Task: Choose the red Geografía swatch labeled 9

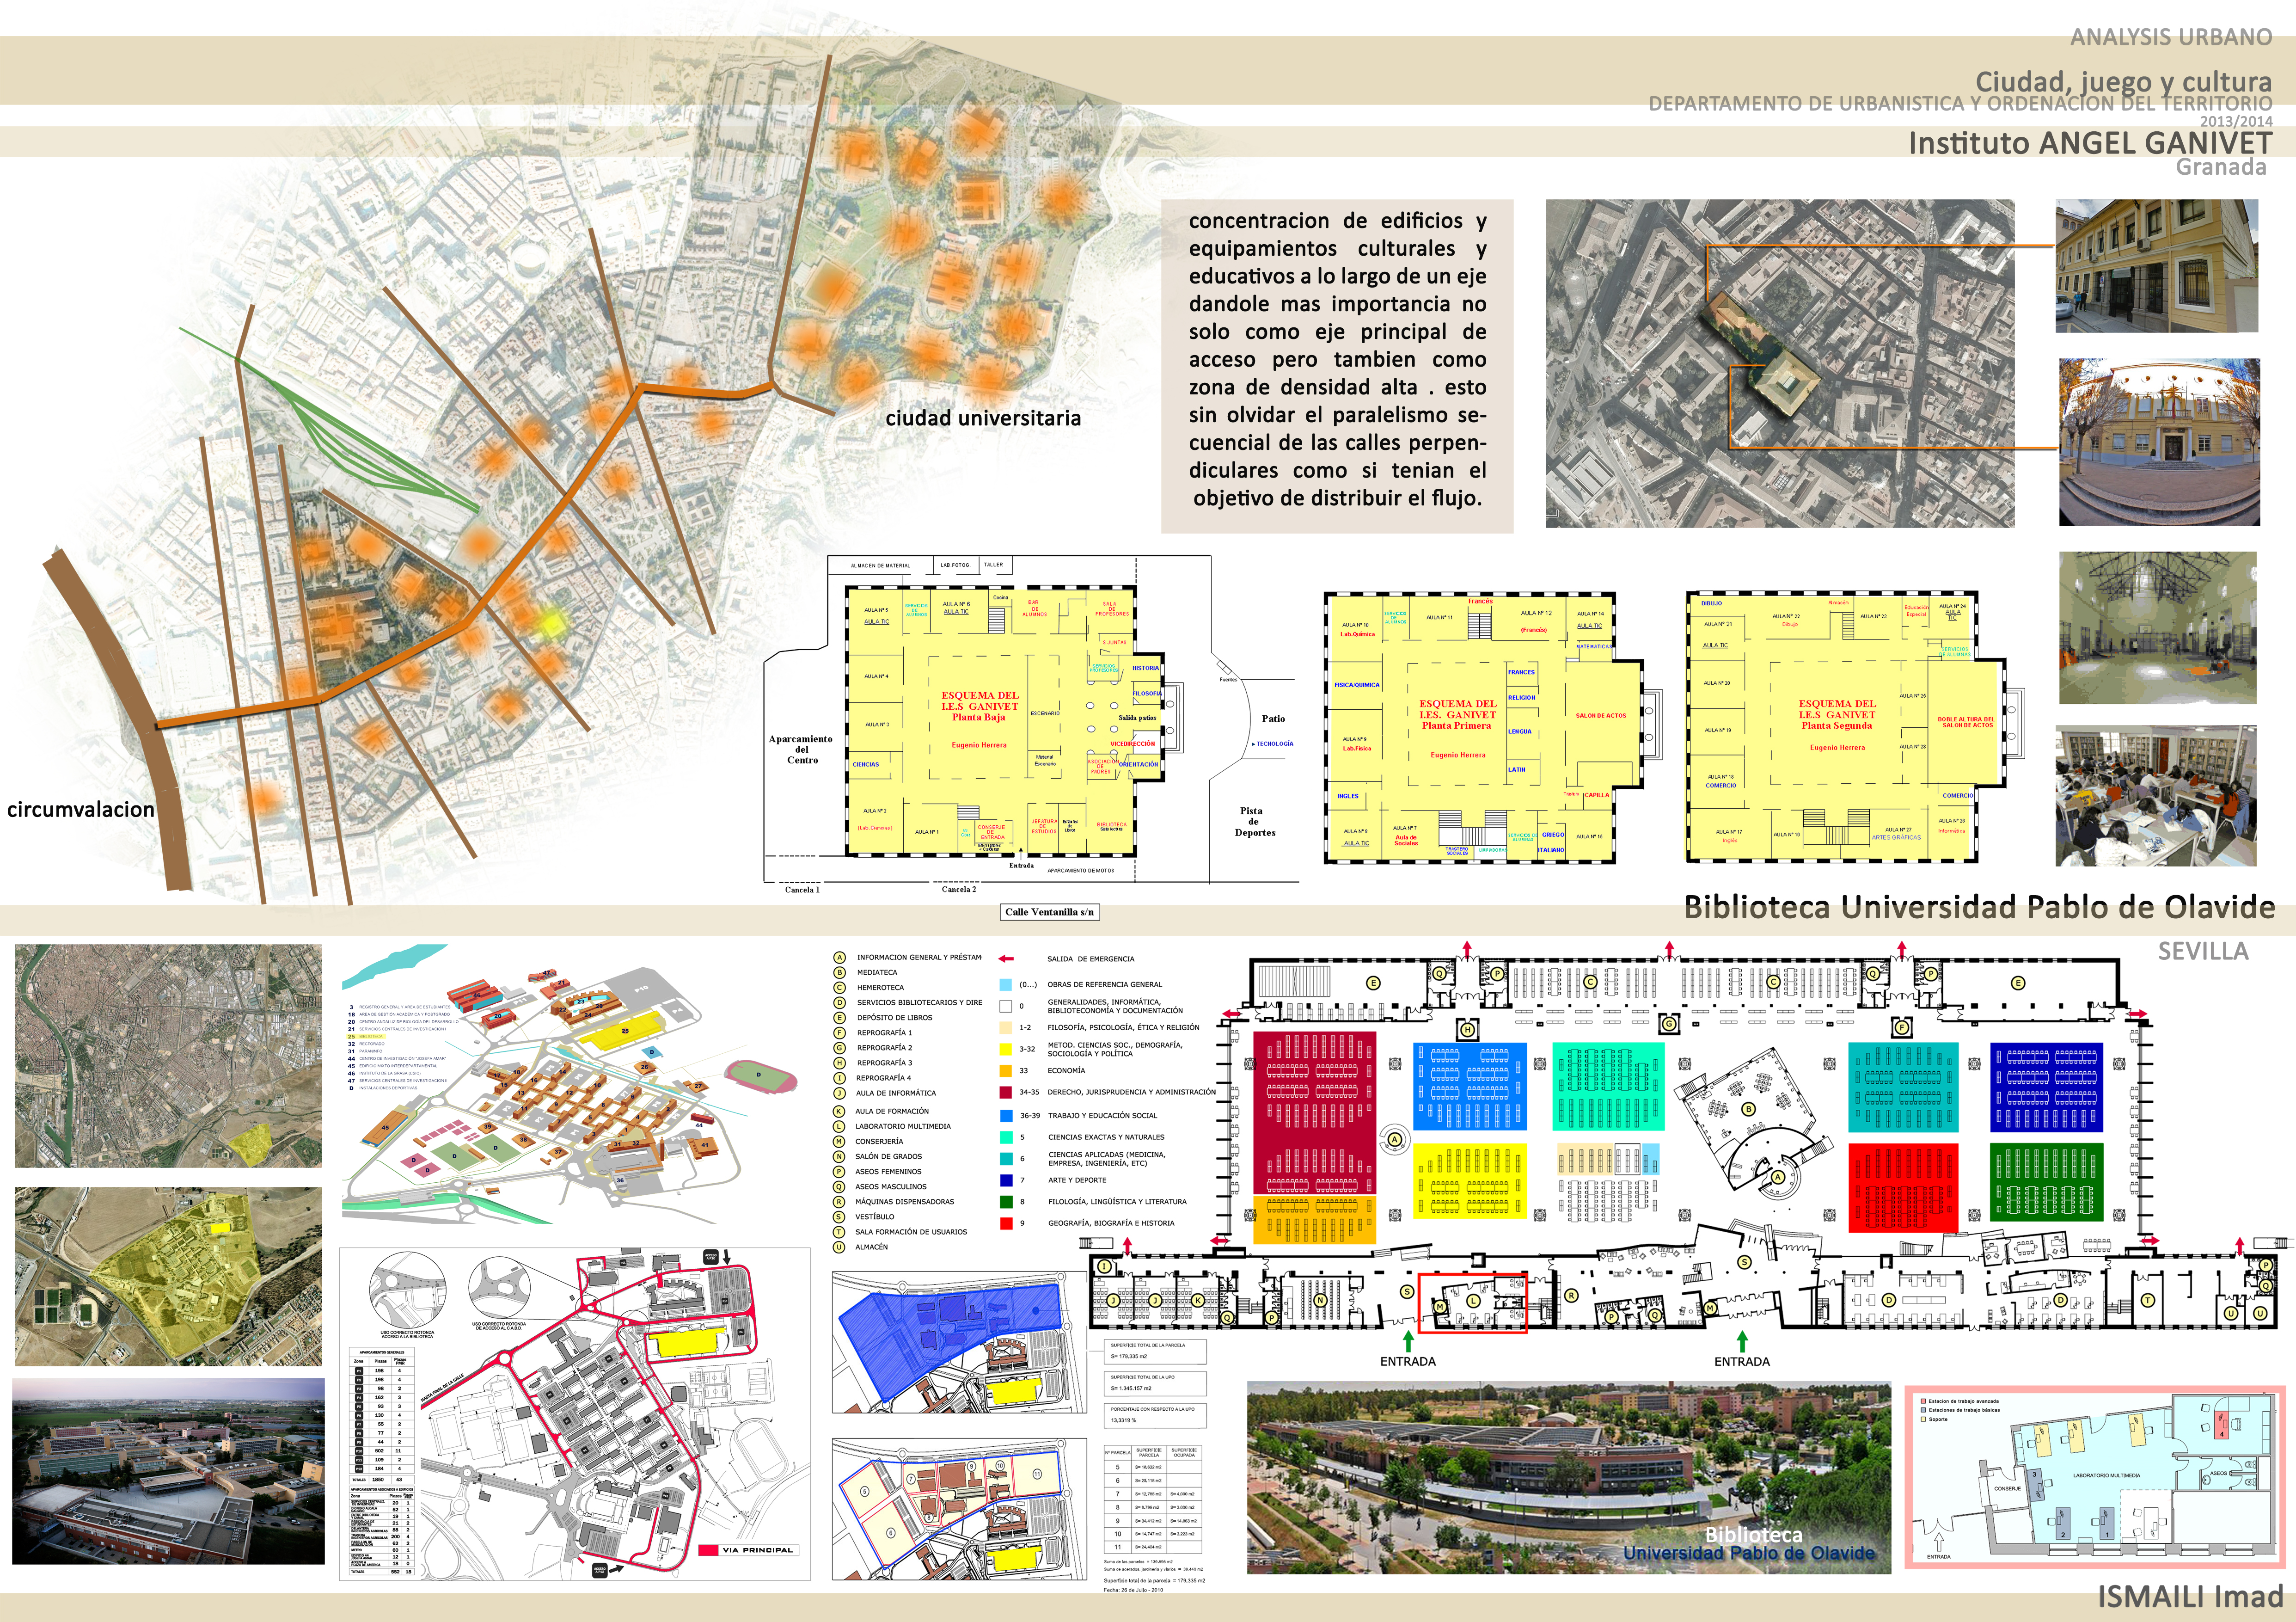Action: pyautogui.click(x=1006, y=1223)
